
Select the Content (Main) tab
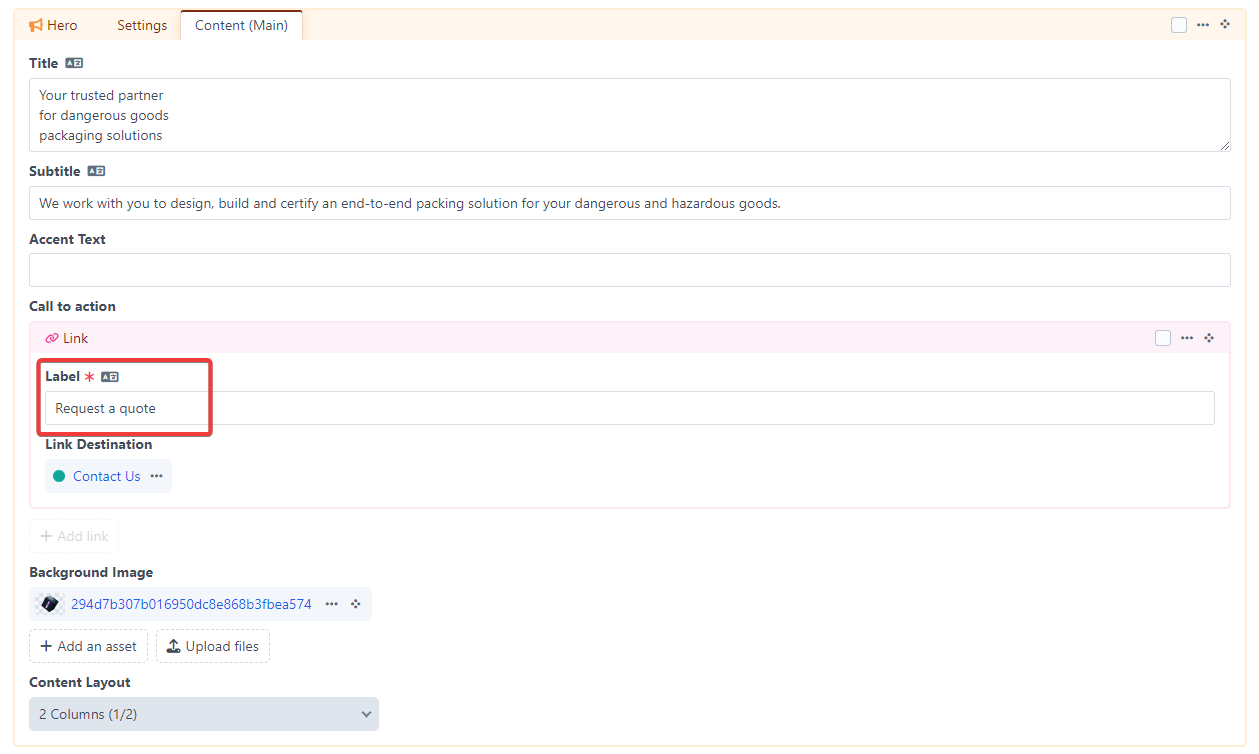tap(241, 25)
